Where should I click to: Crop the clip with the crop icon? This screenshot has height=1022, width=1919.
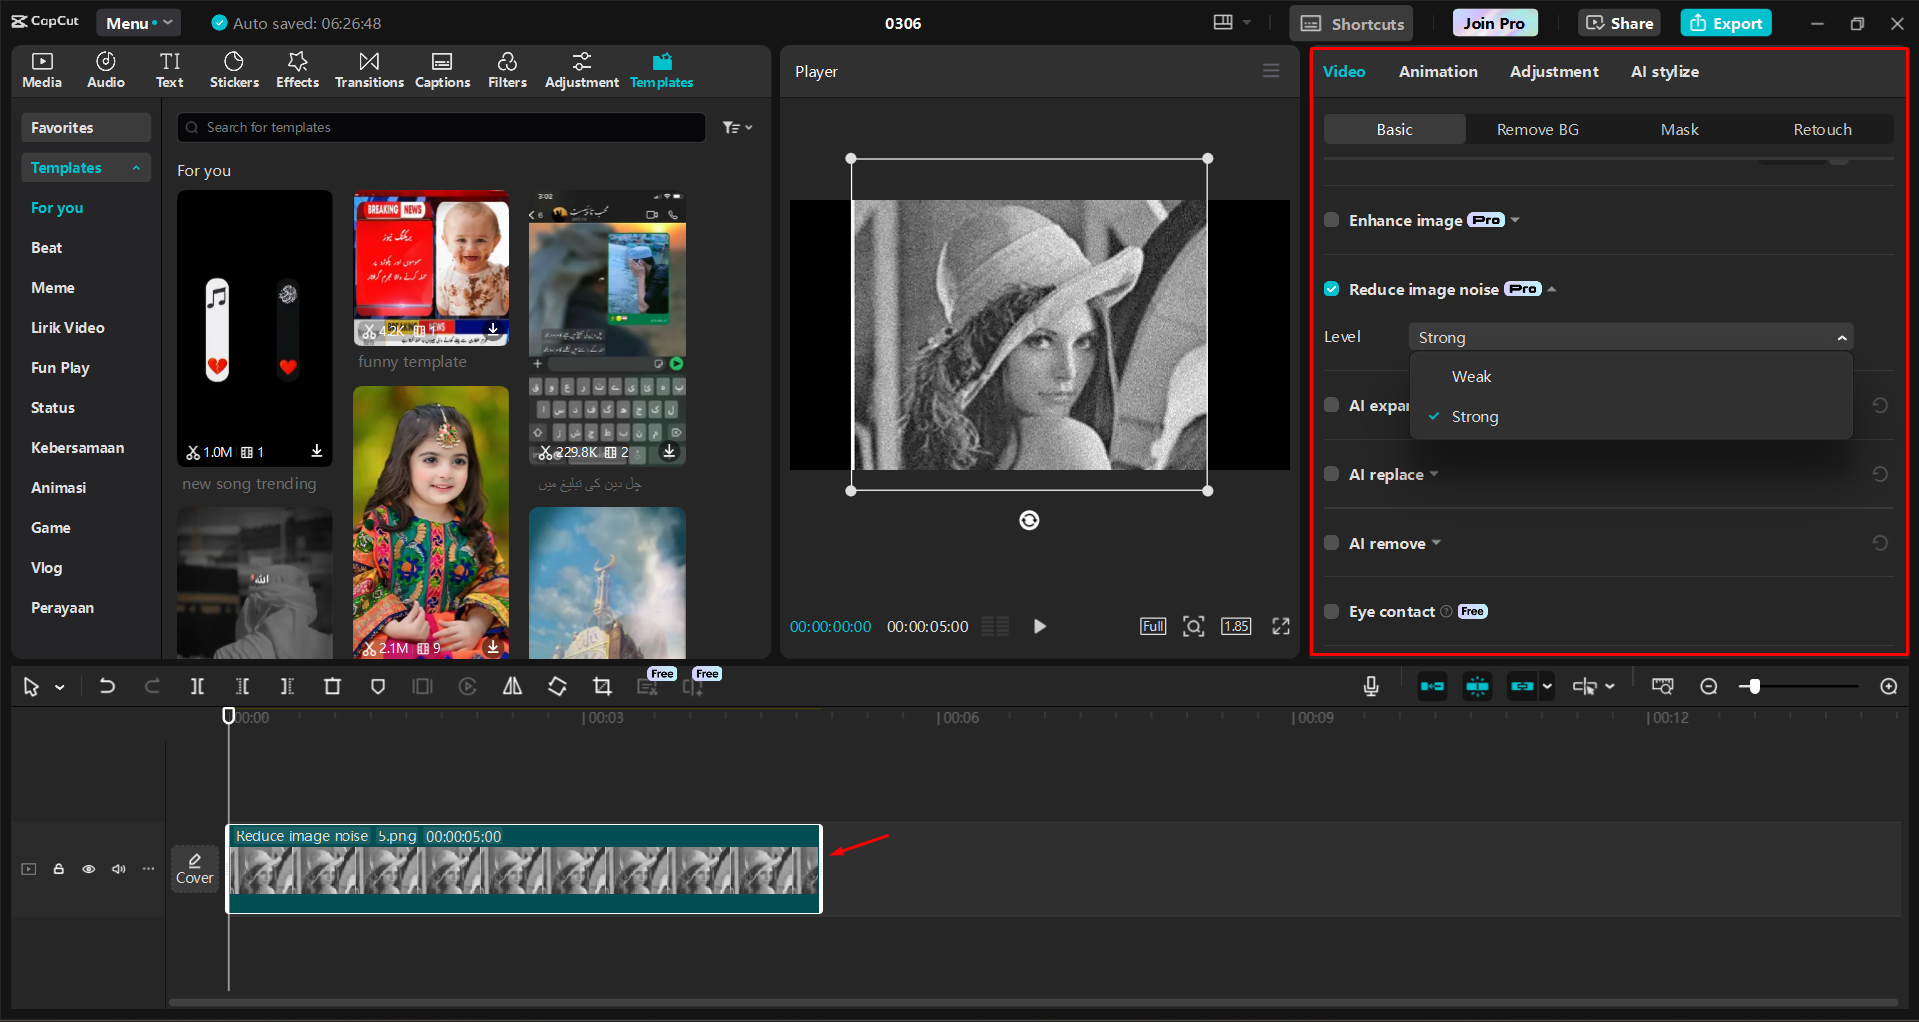click(602, 686)
